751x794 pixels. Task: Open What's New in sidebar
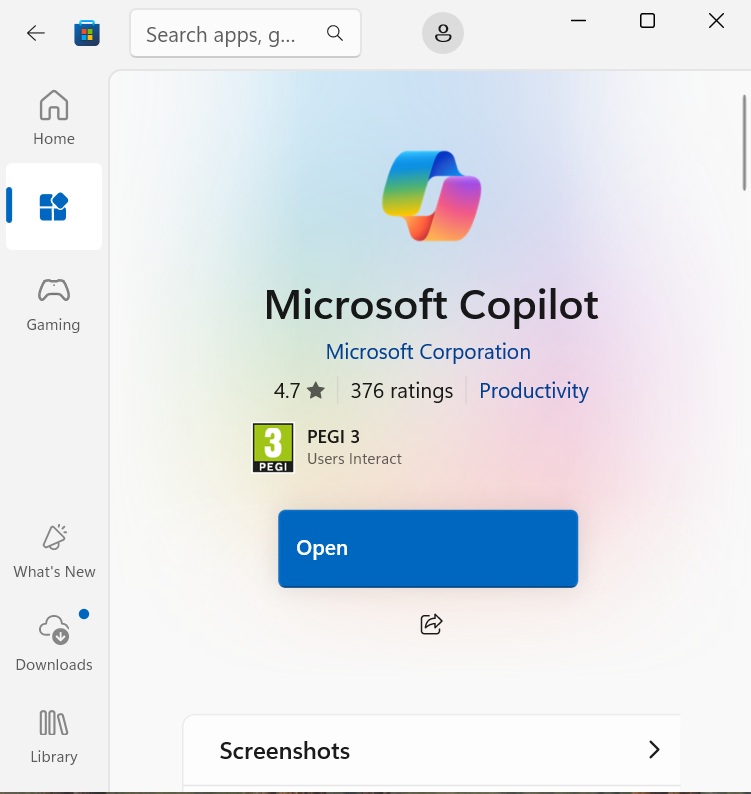pos(54,551)
